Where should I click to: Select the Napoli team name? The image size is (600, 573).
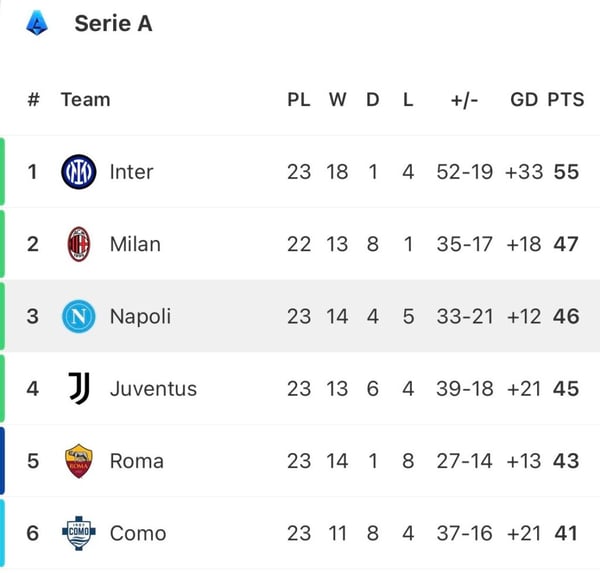click(x=140, y=316)
